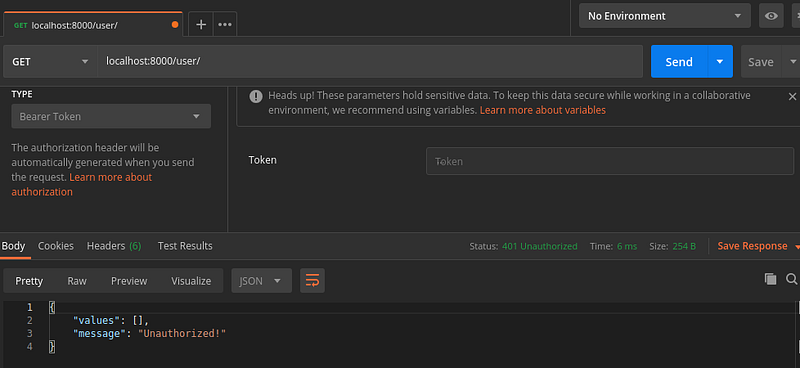Screen dimensions: 800x368
Task: Open the Bearer Token type dropdown
Action: point(111,116)
